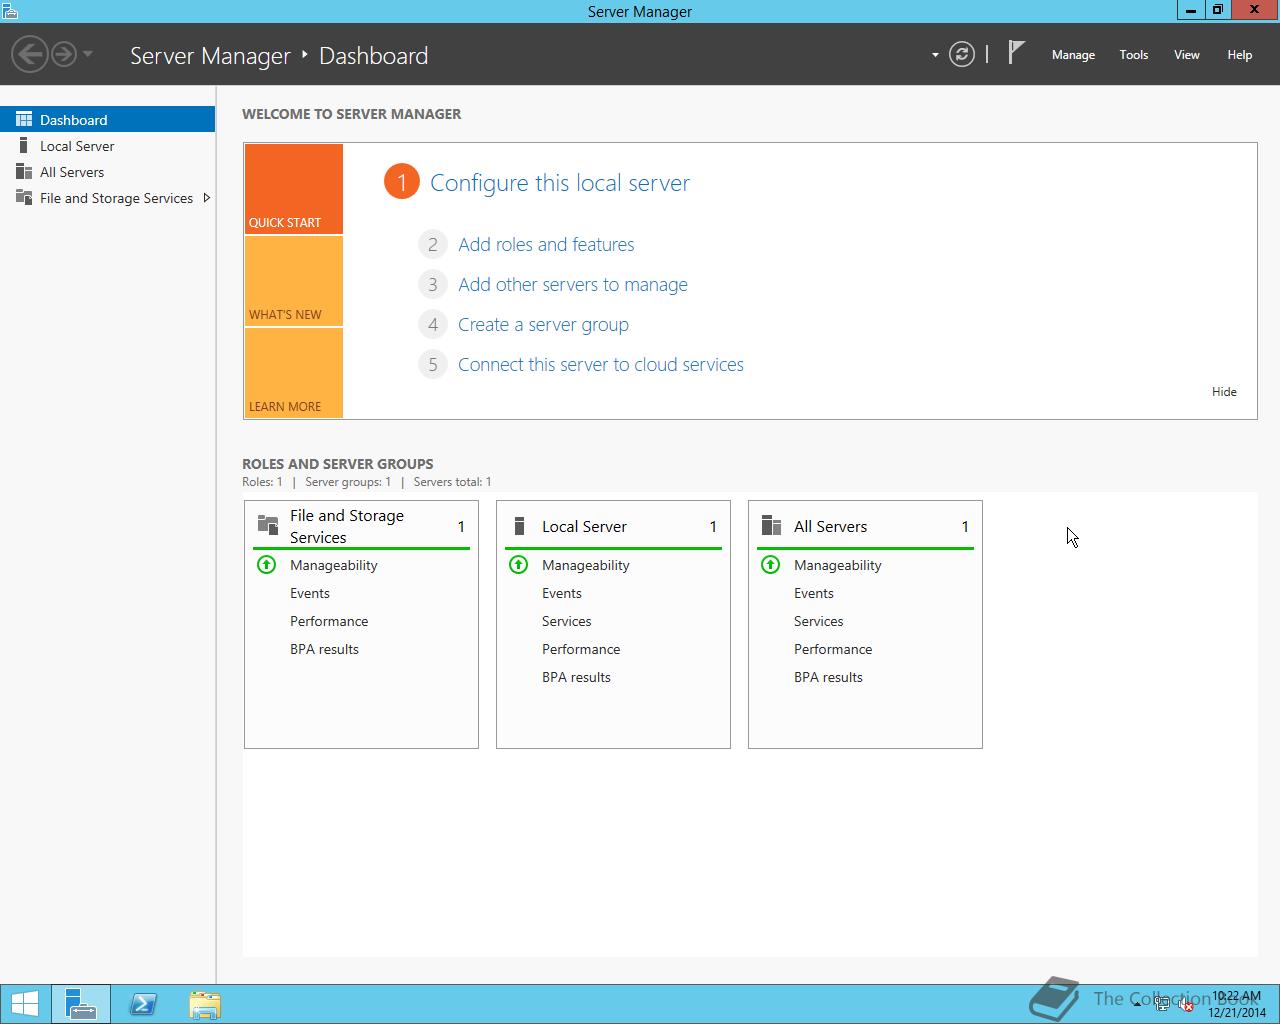
Task: Open the Manage menu
Action: [x=1073, y=55]
